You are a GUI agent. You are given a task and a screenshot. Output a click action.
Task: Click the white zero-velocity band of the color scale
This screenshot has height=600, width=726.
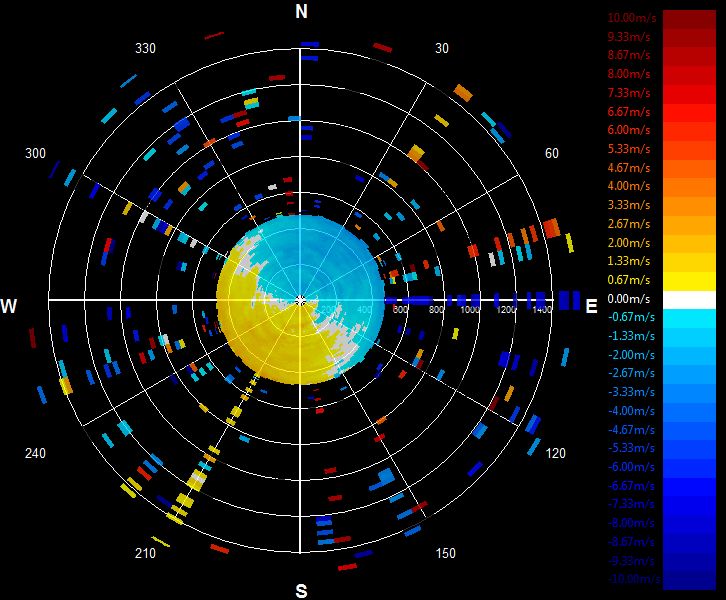(x=689, y=300)
